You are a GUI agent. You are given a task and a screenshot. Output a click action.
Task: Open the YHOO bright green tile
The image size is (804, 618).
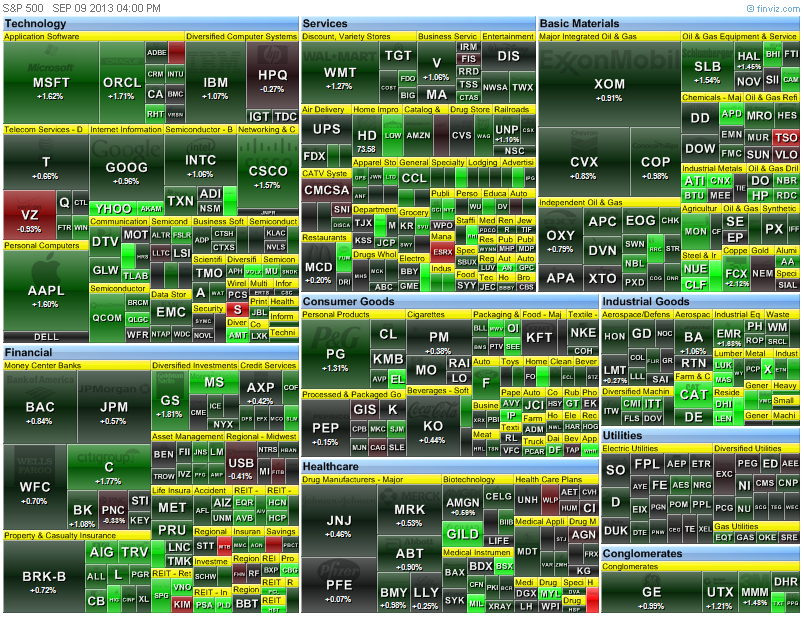tap(114, 209)
